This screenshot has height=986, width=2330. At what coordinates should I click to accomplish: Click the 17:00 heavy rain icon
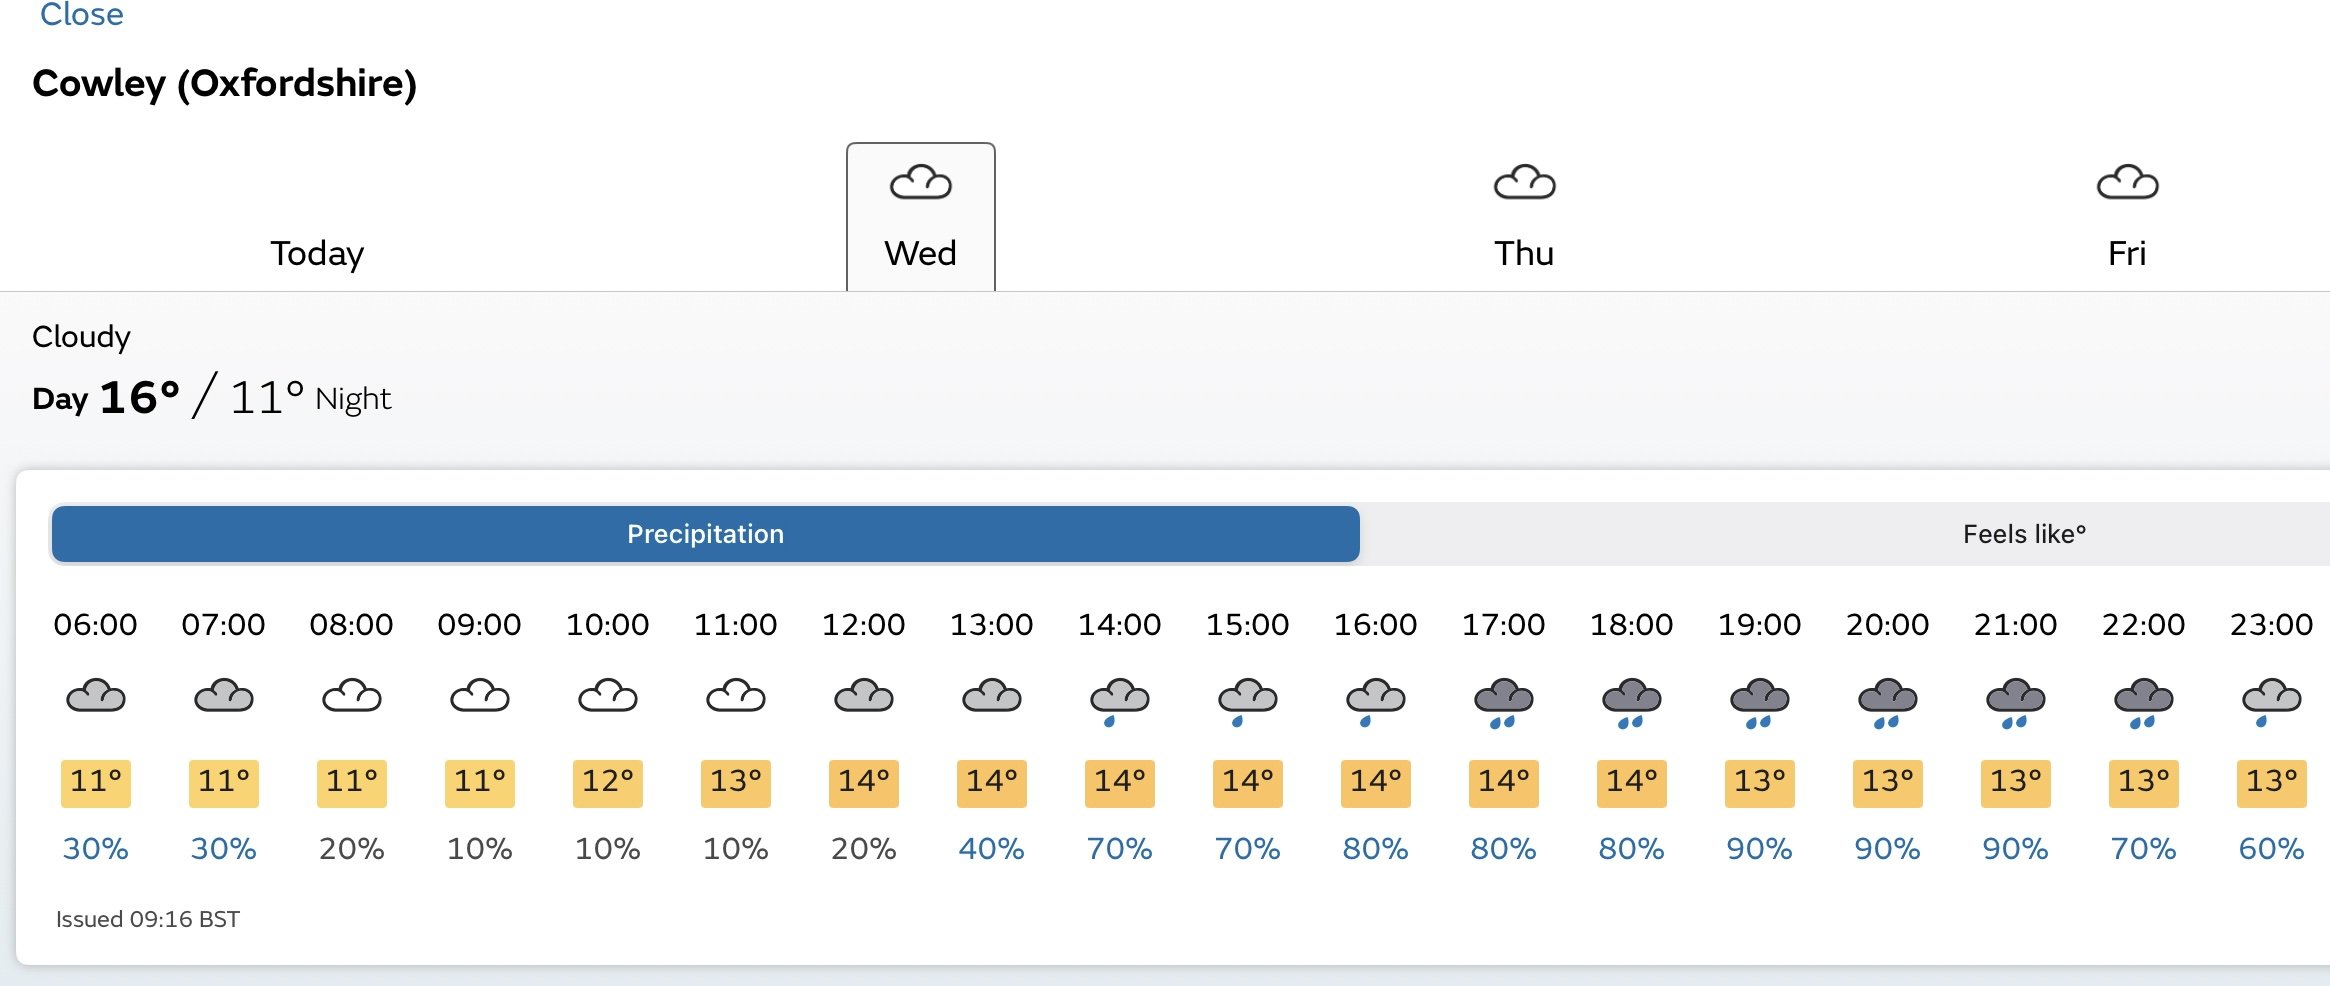pyautogui.click(x=1504, y=702)
